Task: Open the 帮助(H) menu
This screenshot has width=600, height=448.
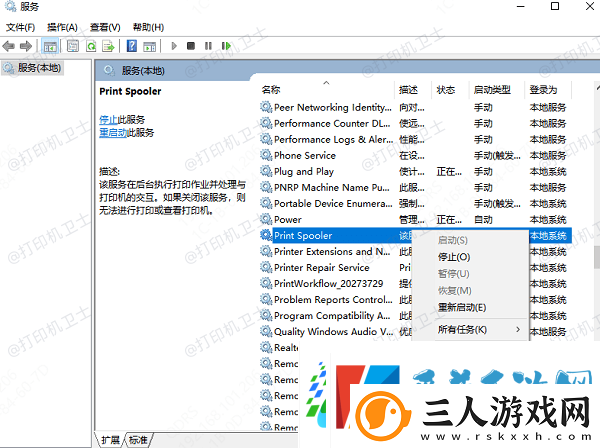Action: [x=148, y=27]
